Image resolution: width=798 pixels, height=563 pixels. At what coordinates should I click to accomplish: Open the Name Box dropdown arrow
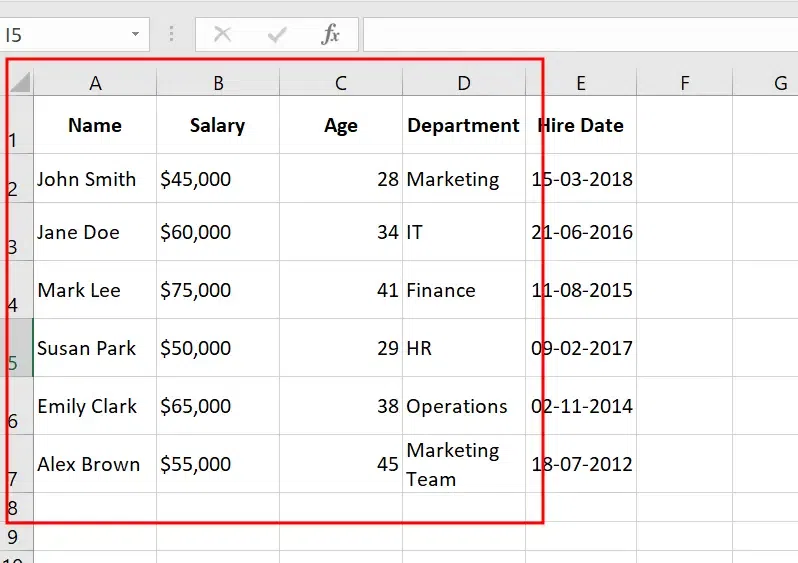tap(135, 35)
